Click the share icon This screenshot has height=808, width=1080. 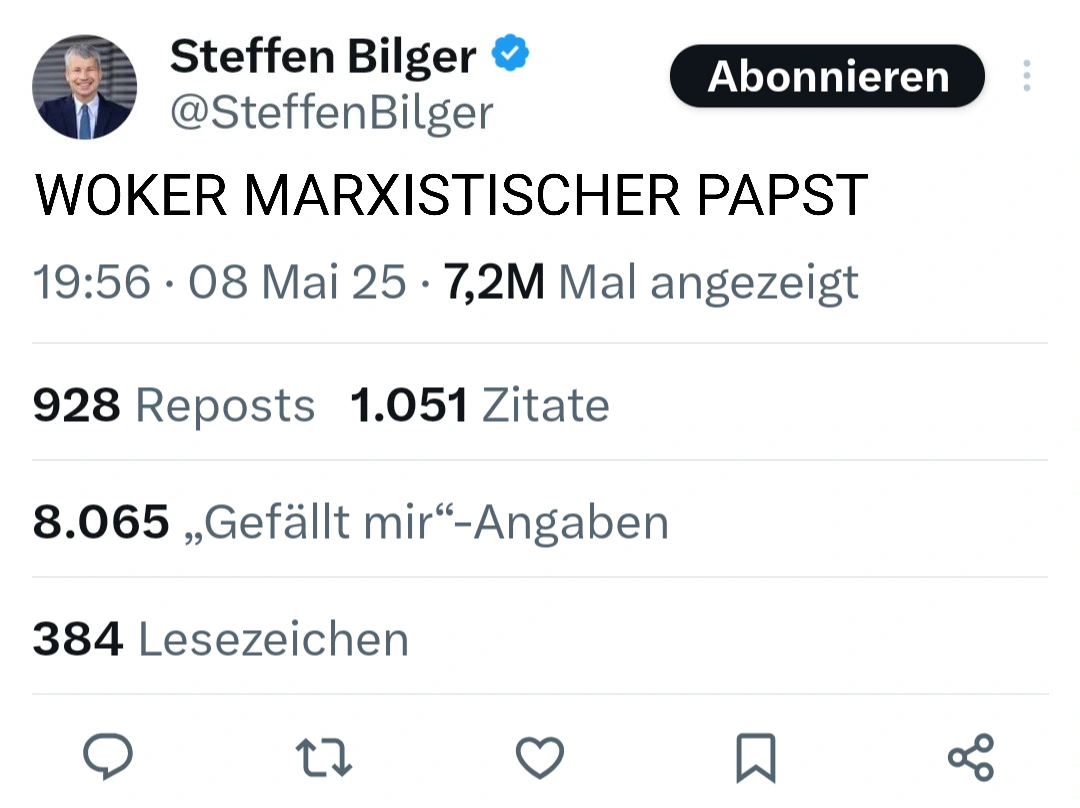pos(970,757)
